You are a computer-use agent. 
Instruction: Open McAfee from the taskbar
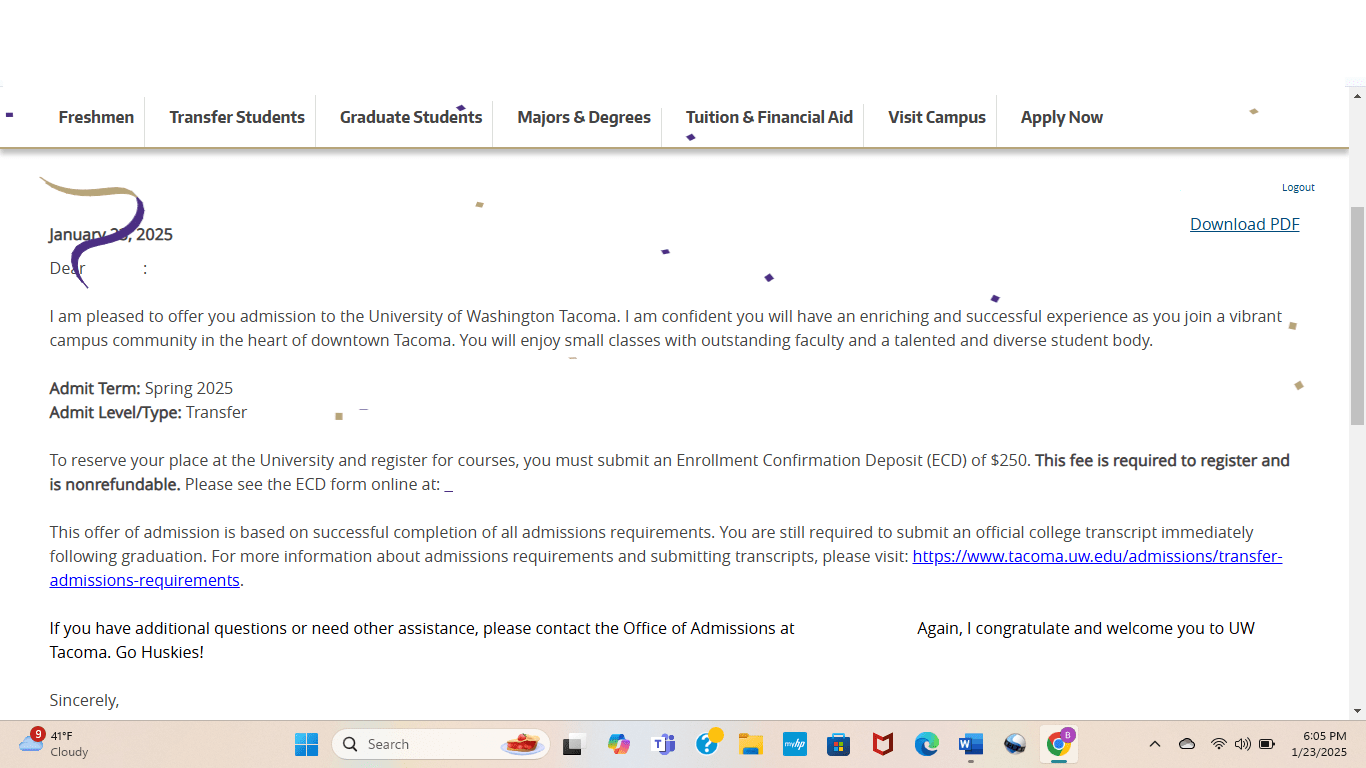pyautogui.click(x=882, y=744)
